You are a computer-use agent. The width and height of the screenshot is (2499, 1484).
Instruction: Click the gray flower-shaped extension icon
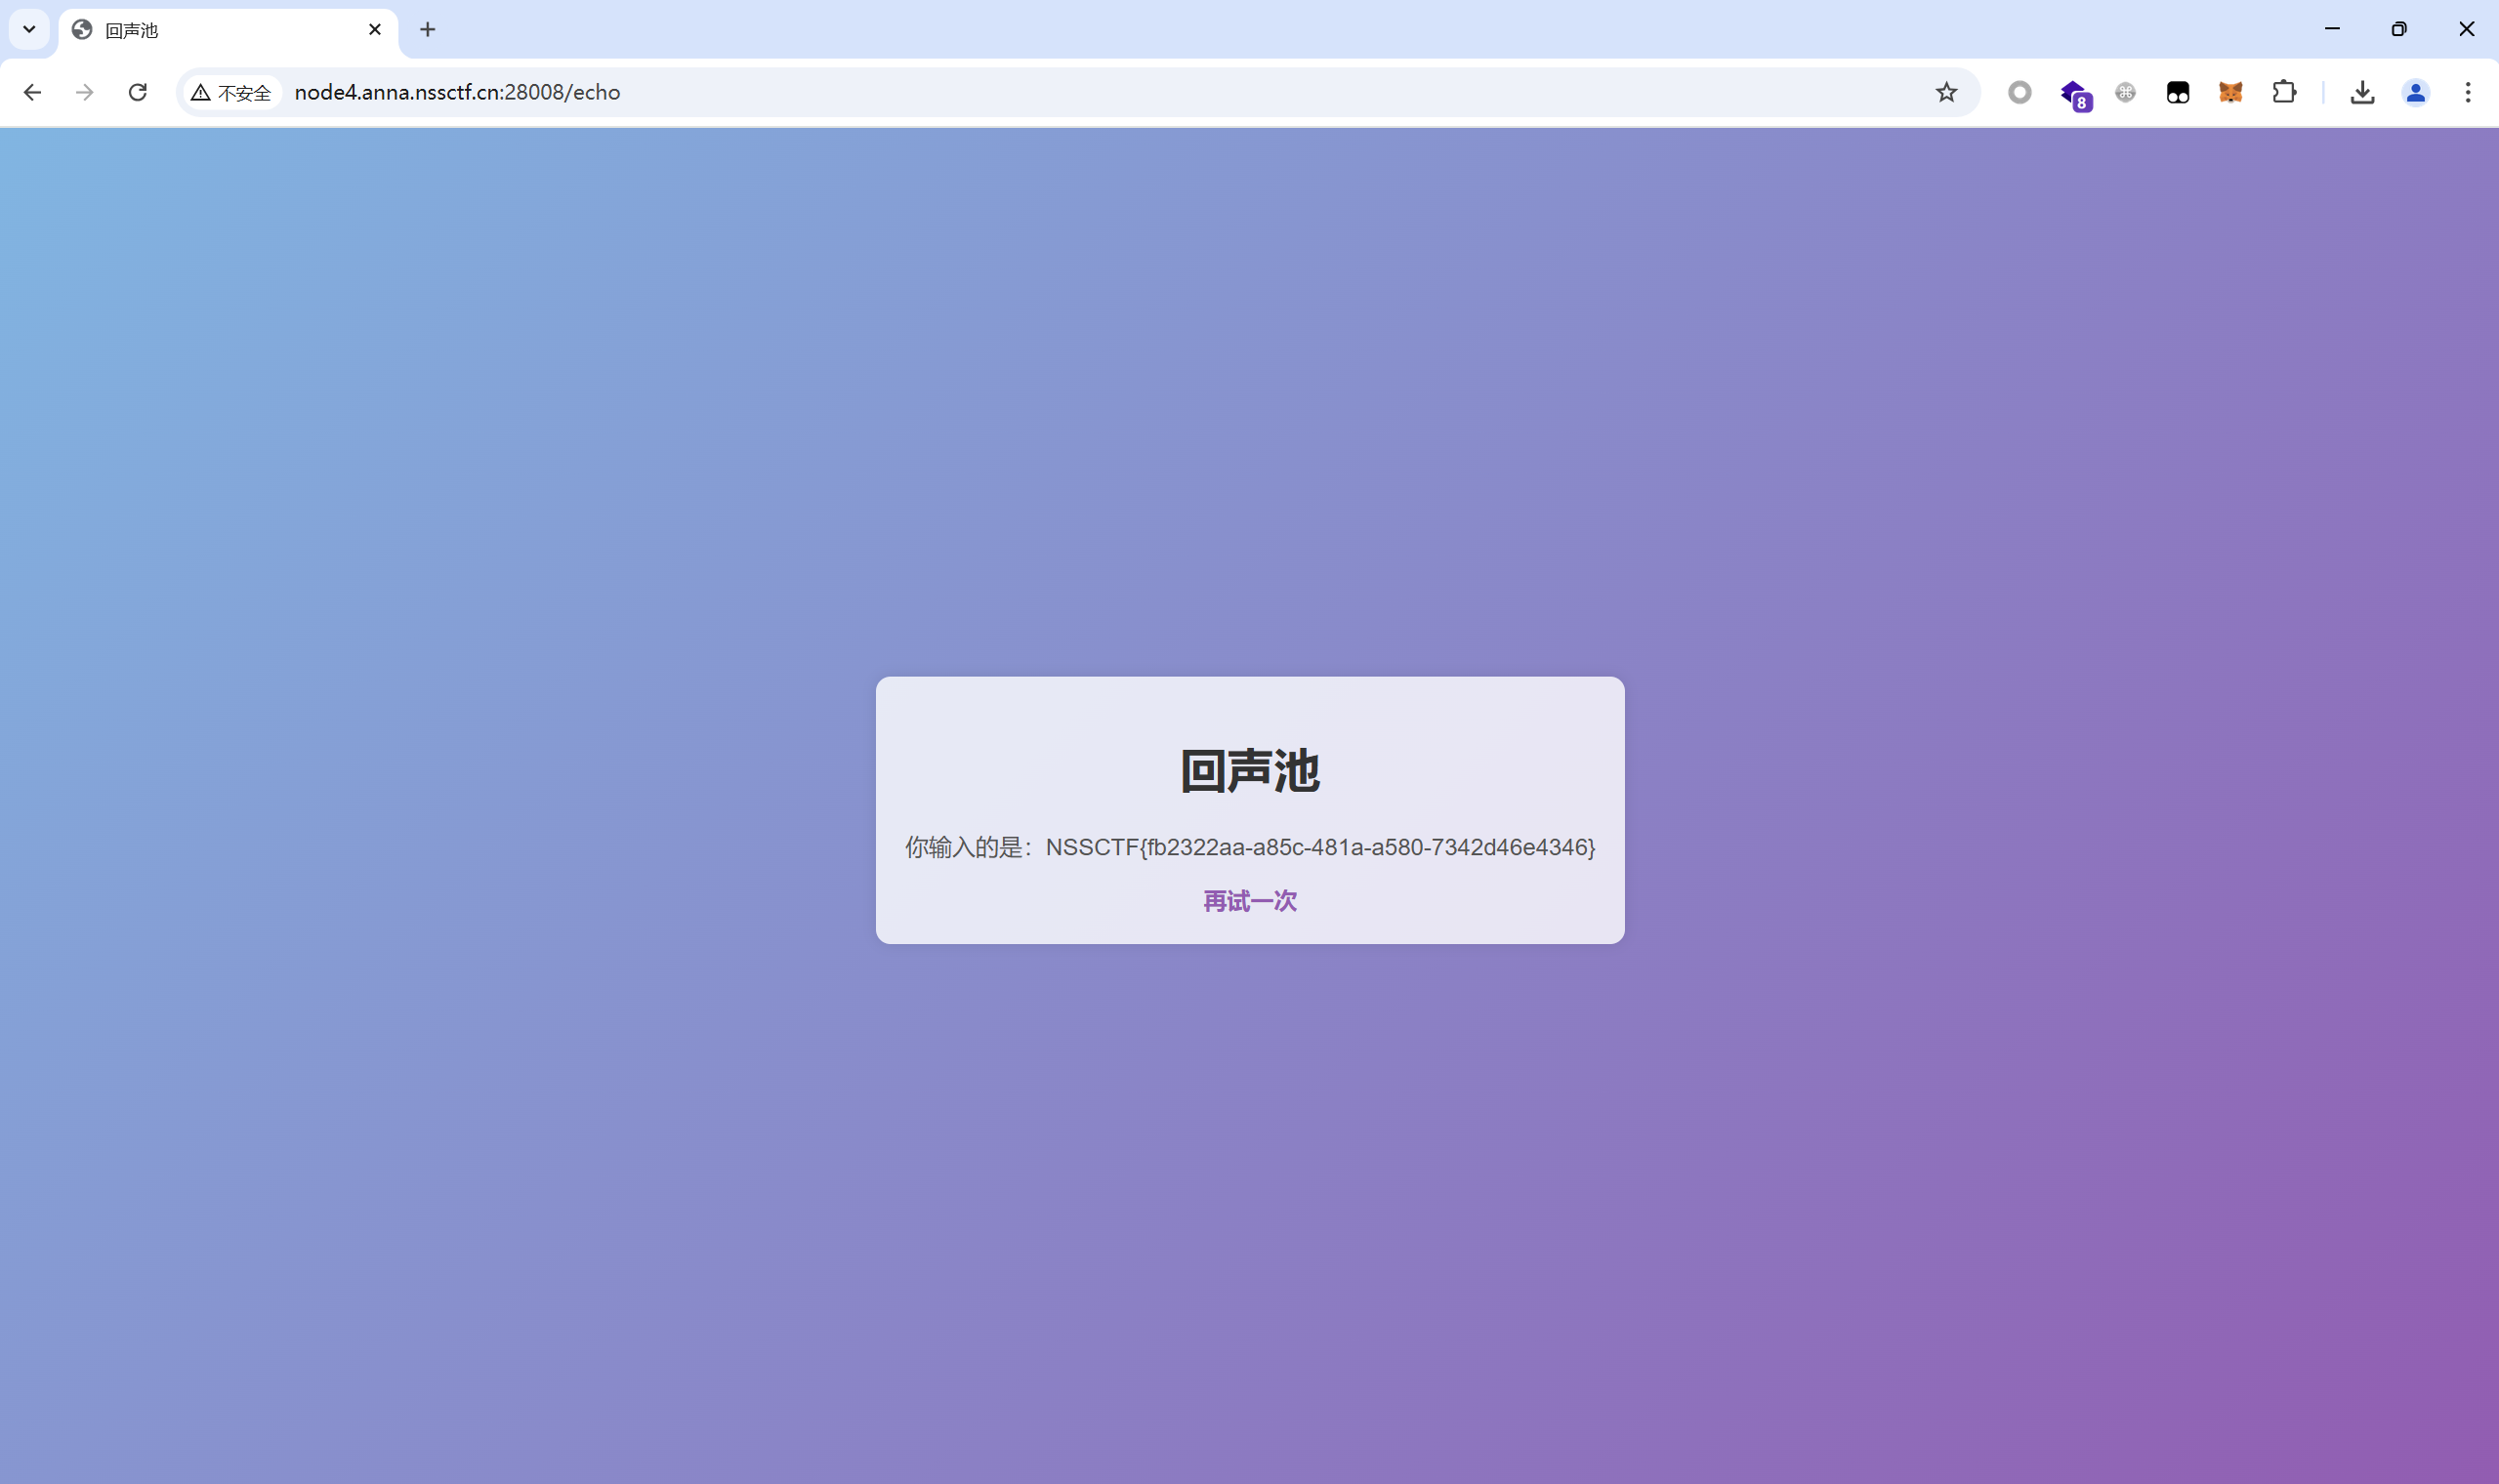click(2126, 93)
